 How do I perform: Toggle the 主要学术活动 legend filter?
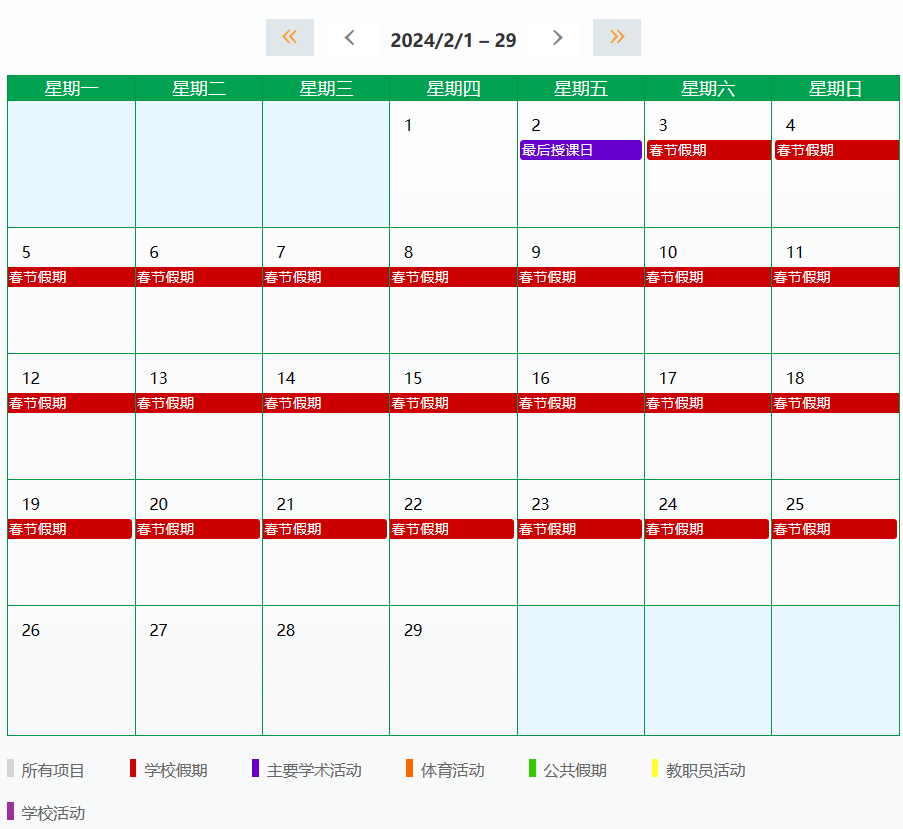click(x=313, y=770)
